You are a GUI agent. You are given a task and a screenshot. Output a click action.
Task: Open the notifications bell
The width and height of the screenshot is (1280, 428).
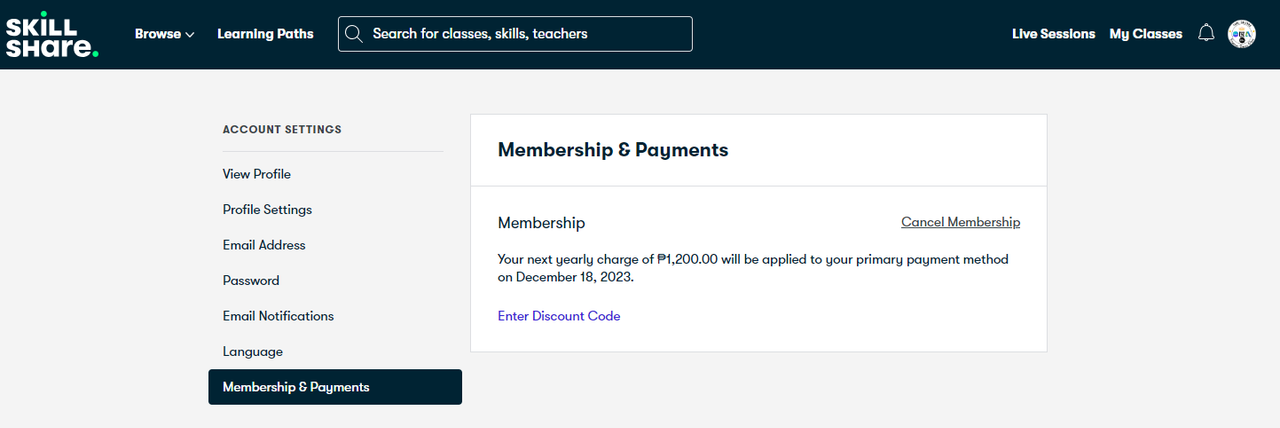tap(1206, 33)
